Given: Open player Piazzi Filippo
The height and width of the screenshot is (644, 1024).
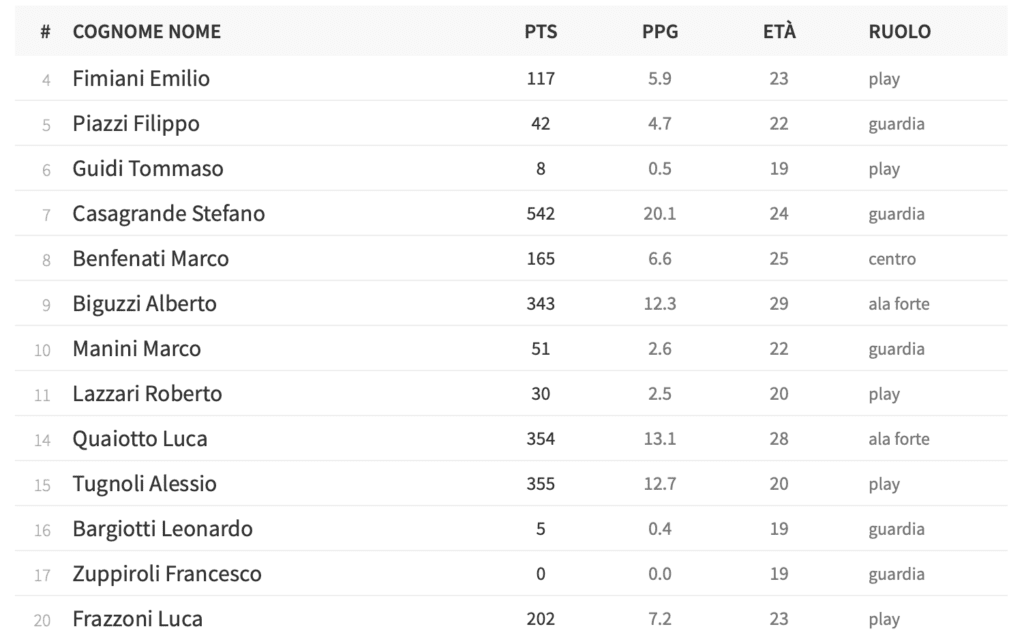Looking at the screenshot, I should [x=136, y=123].
